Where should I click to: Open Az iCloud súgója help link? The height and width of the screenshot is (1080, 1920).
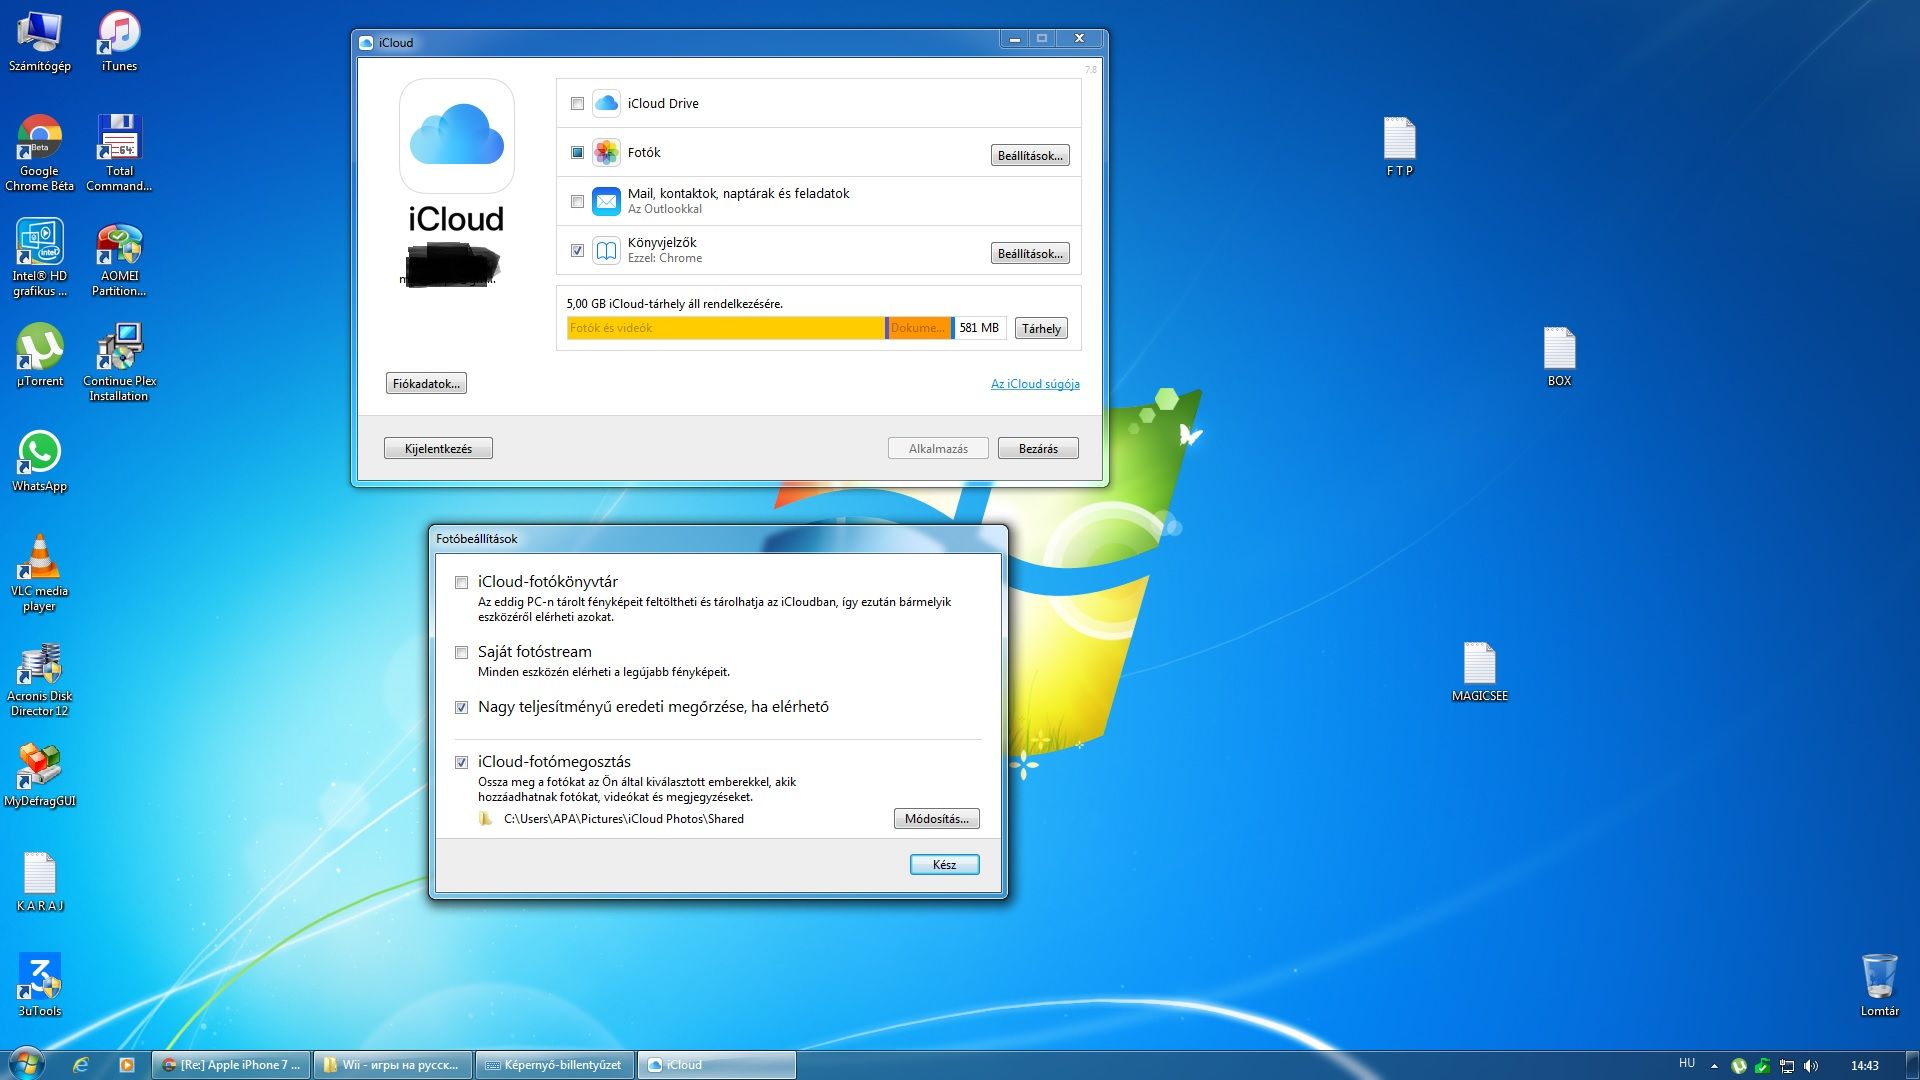[x=1035, y=383]
